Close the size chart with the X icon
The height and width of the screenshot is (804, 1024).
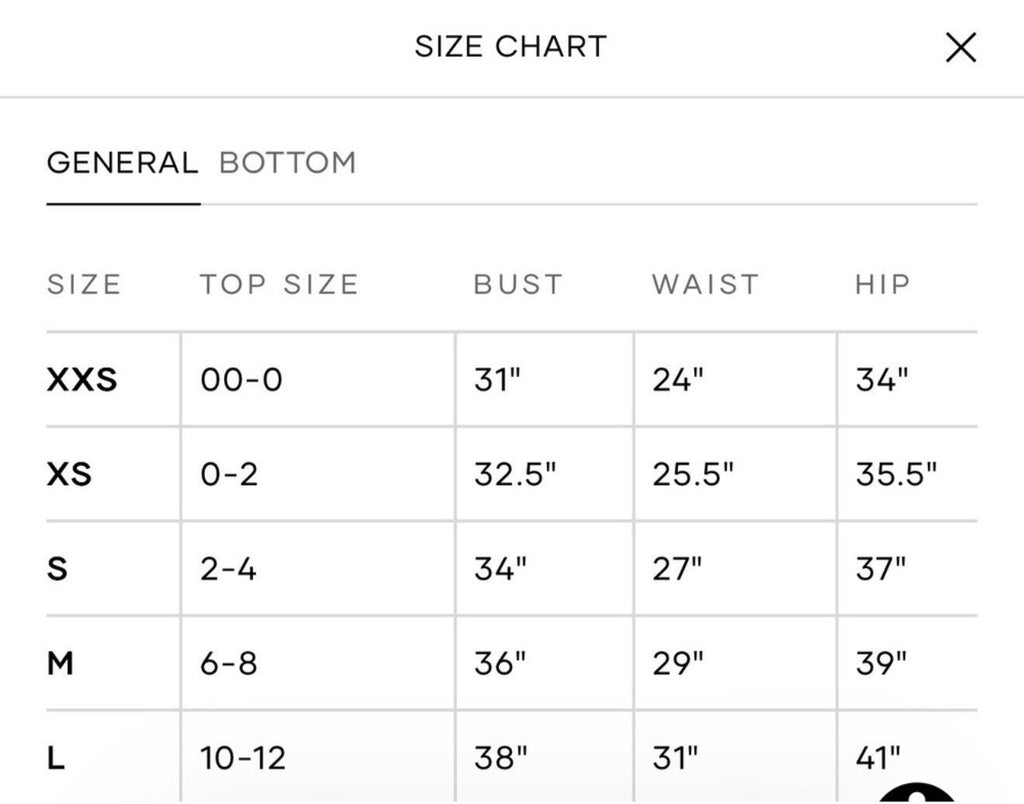961,48
